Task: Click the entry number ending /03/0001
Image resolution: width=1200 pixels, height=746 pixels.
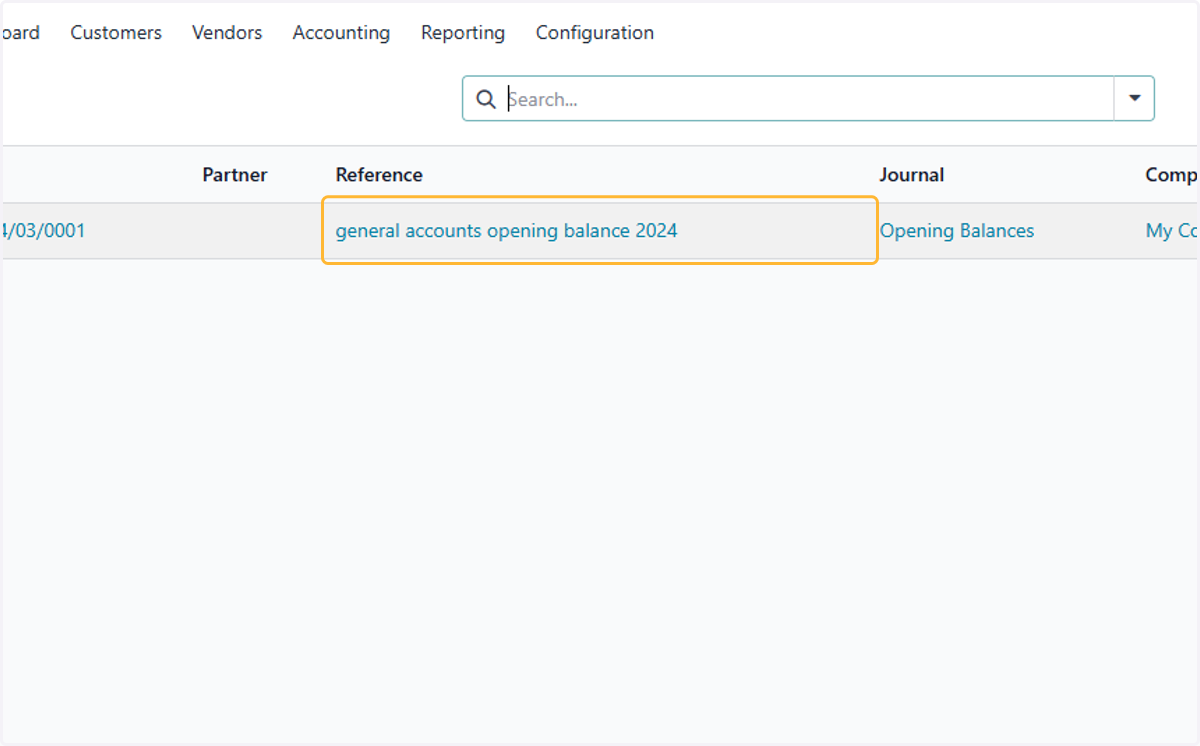Action: pos(43,231)
